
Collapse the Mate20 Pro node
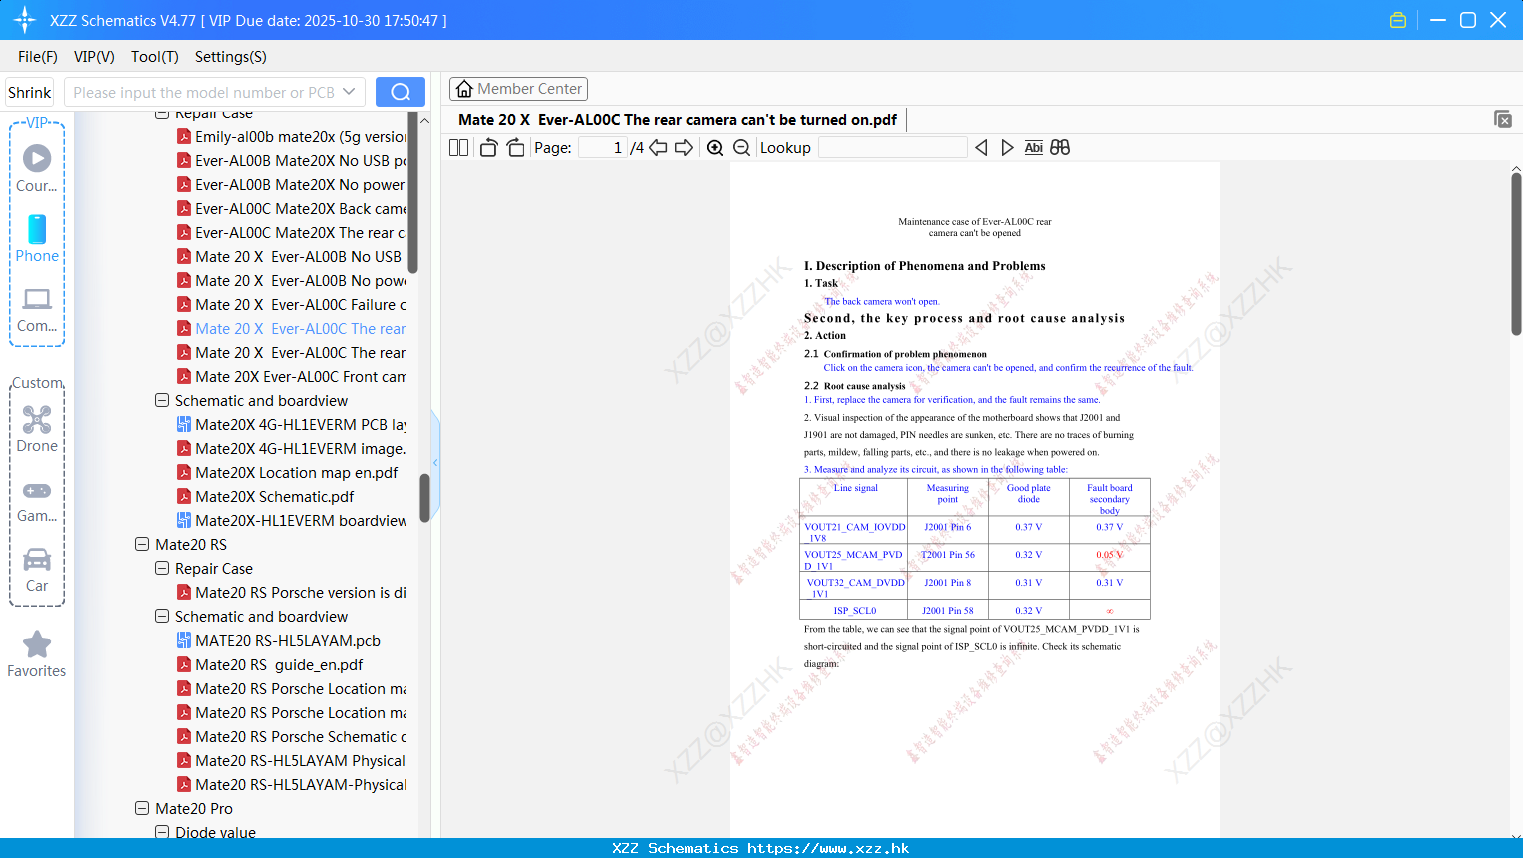142,809
